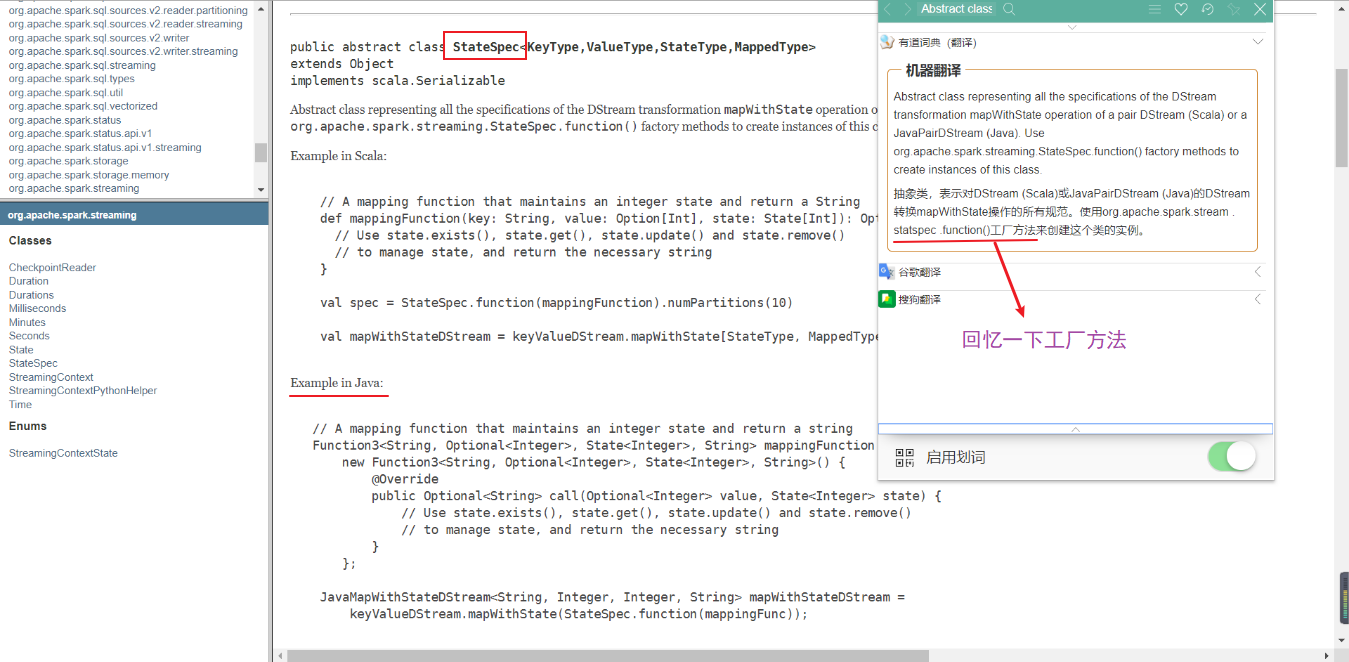The width and height of the screenshot is (1349, 662).
Task: Click the heart favorite icon in the popup header
Action: (x=1181, y=9)
